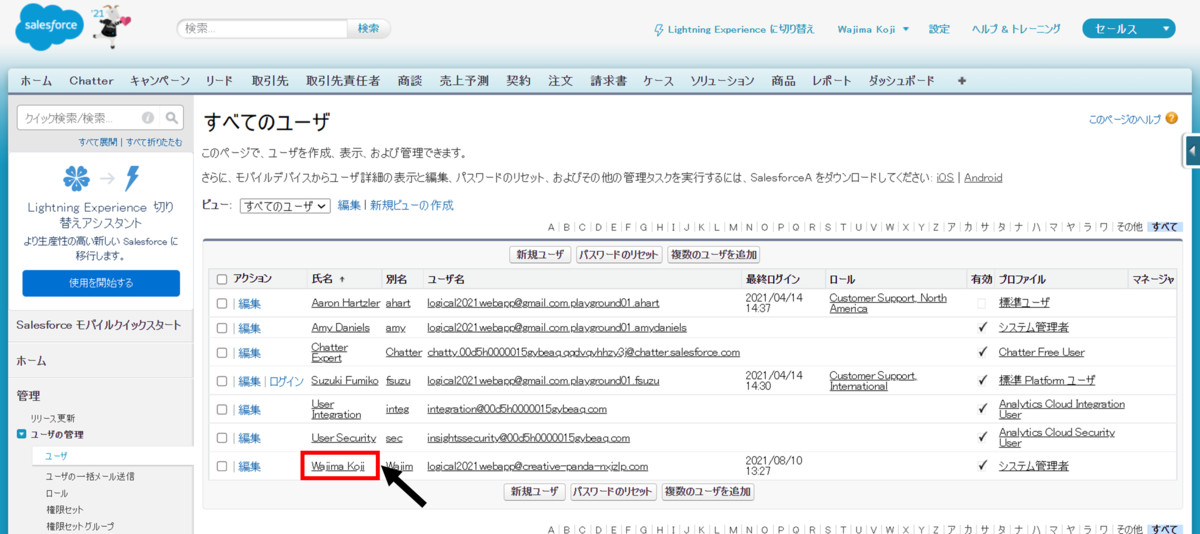Open Aaron Hartzler user link
Screen dimensions: 1200x534
[x=346, y=302]
